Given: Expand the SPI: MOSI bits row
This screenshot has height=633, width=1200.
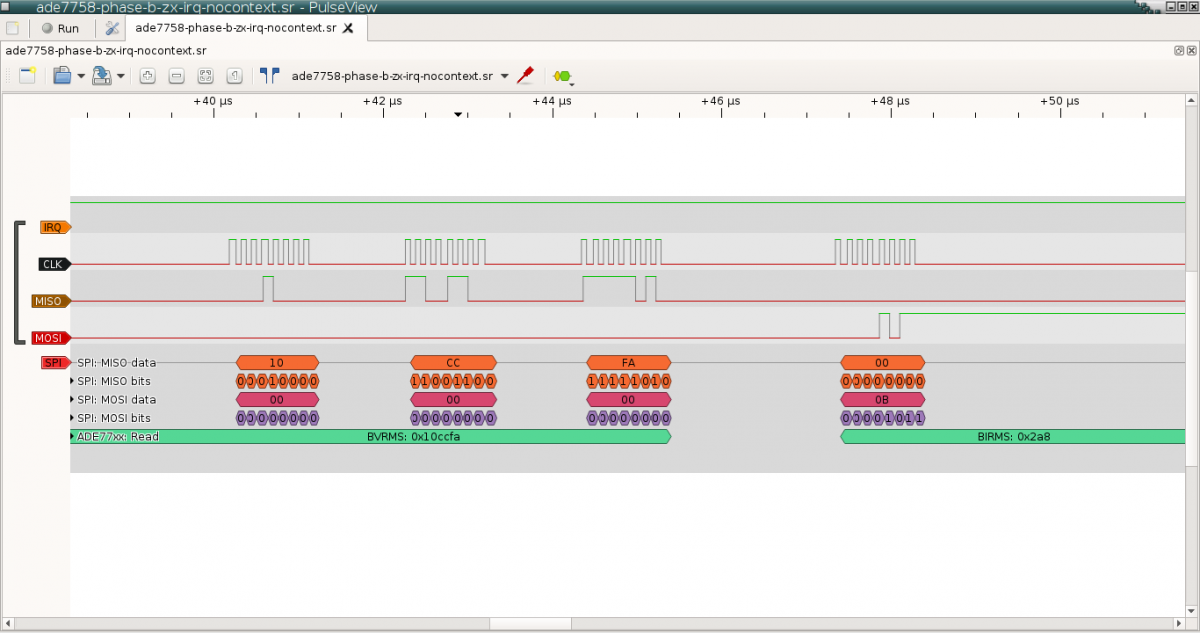Looking at the screenshot, I should click(72, 418).
